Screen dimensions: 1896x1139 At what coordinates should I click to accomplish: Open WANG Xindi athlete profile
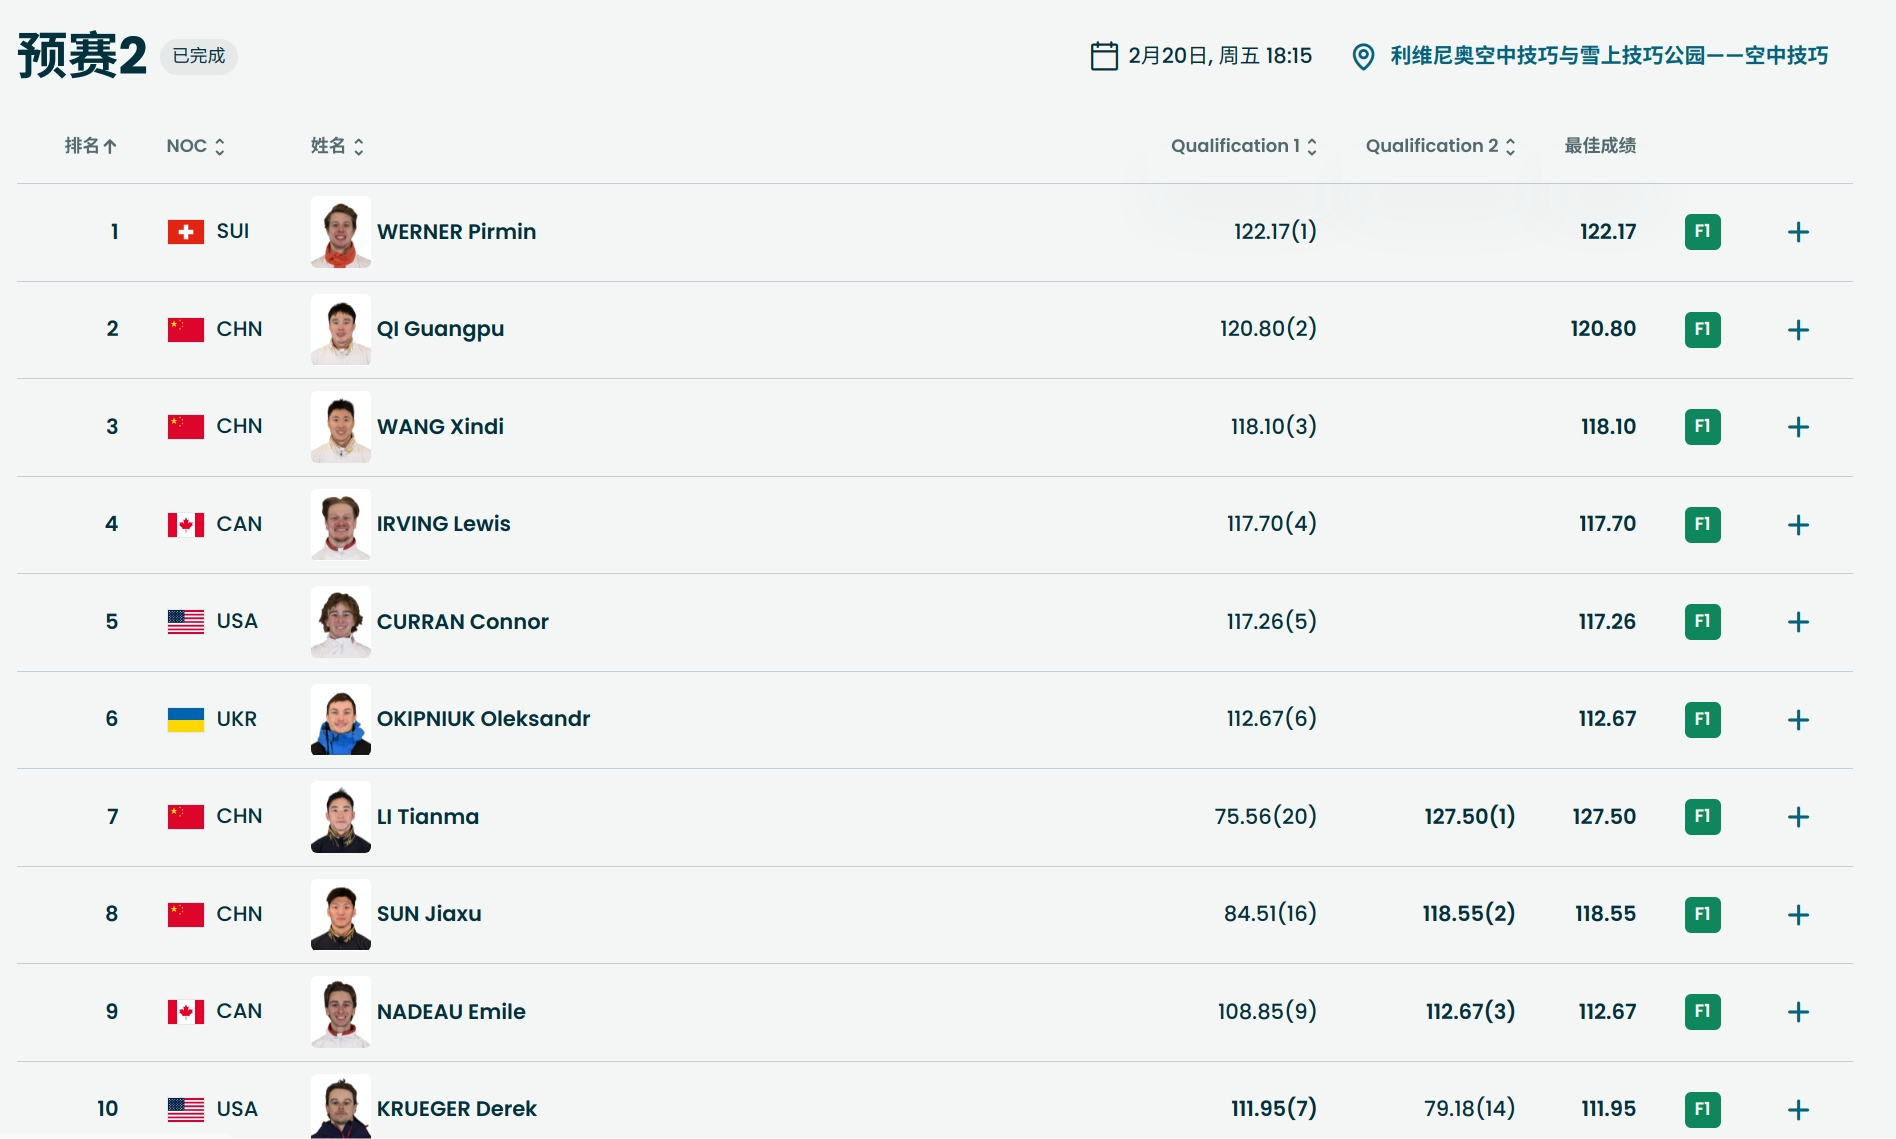click(440, 427)
